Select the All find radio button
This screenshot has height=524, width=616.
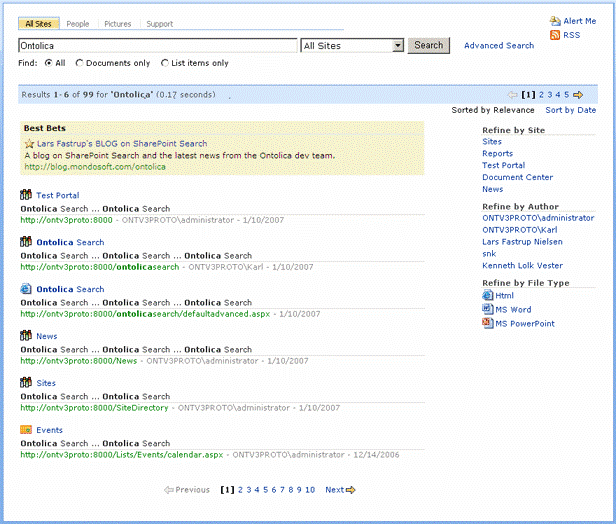pyautogui.click(x=48, y=63)
